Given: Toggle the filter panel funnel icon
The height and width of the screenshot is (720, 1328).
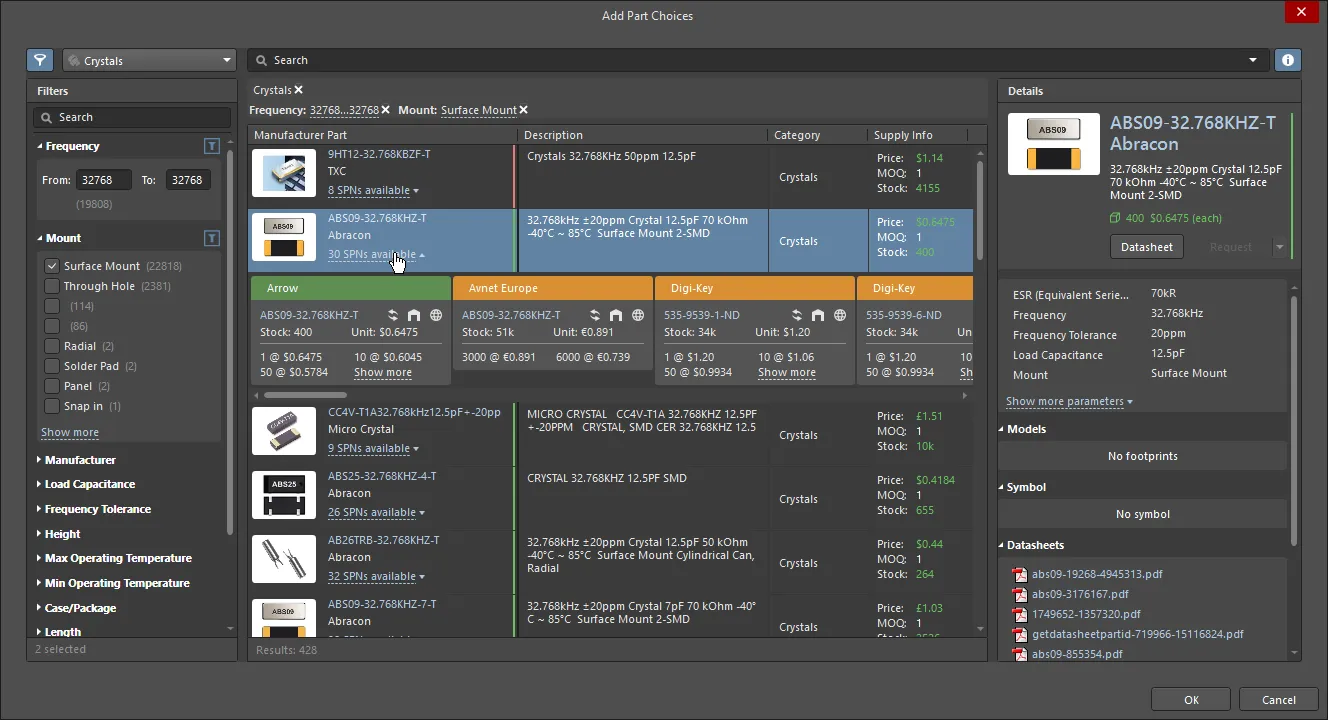Looking at the screenshot, I should (40, 60).
